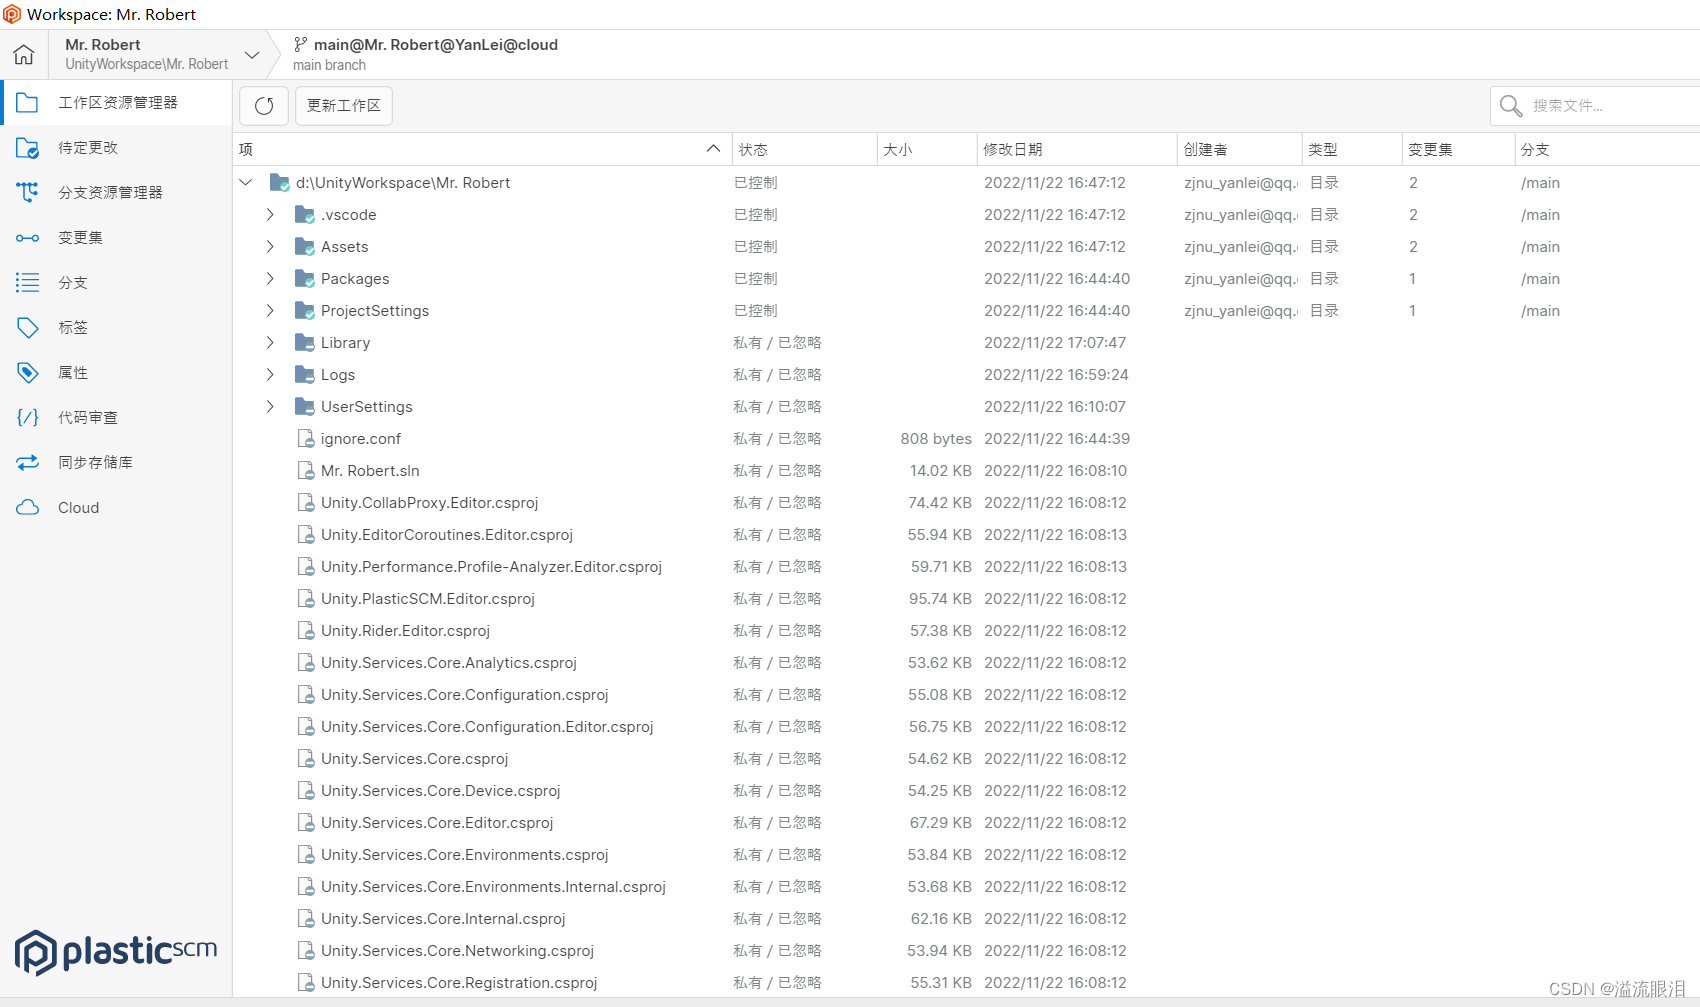This screenshot has height=1007, width=1700.
Task: Expand the Assets folder
Action: click(270, 247)
